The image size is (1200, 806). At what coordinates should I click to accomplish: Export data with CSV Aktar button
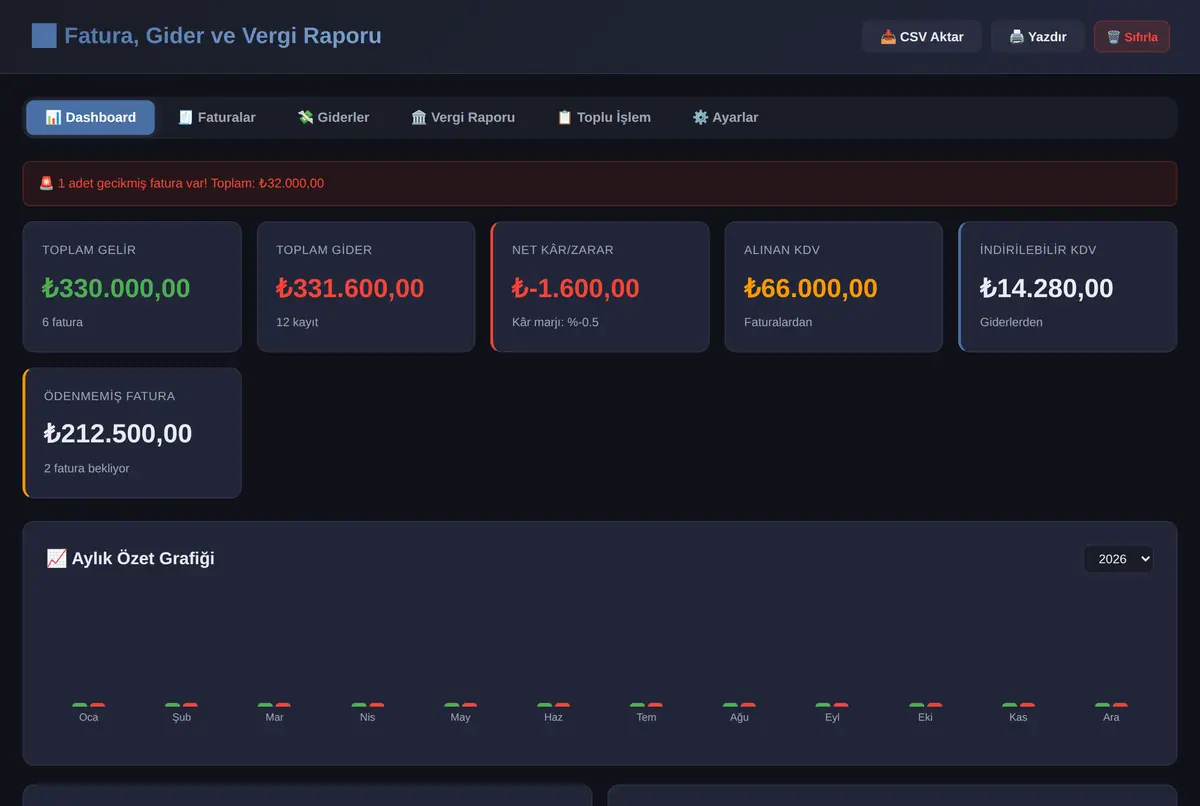point(922,37)
